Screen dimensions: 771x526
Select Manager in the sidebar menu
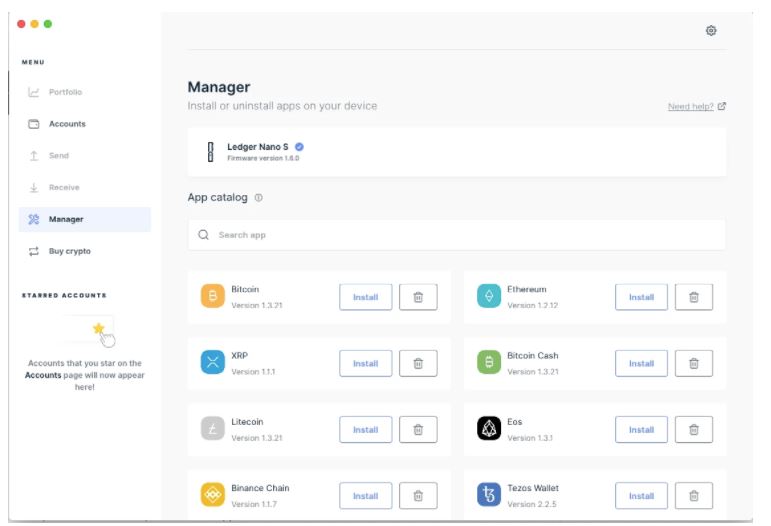(85, 219)
